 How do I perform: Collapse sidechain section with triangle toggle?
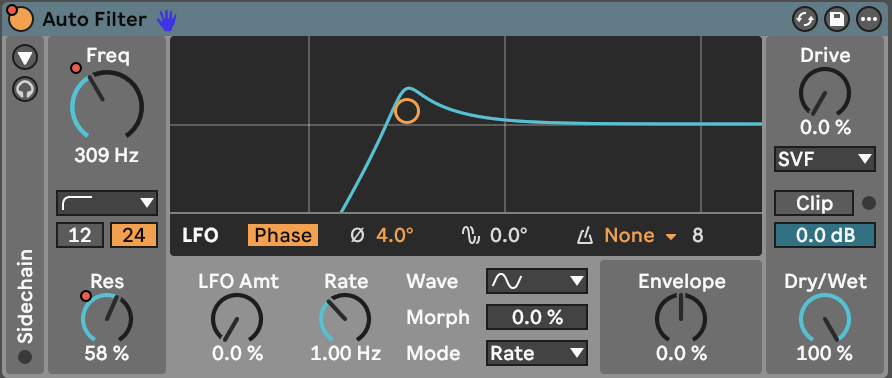click(x=25, y=57)
